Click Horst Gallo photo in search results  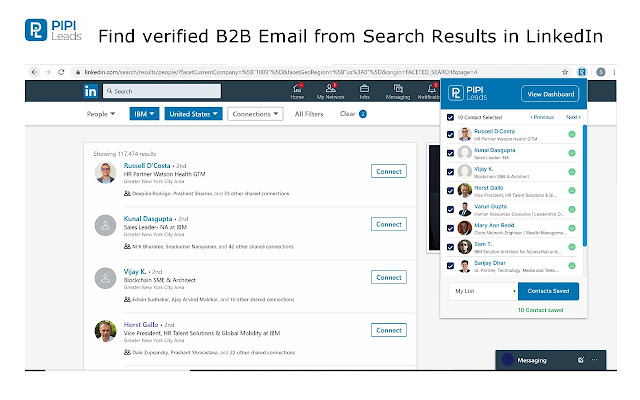(x=105, y=331)
